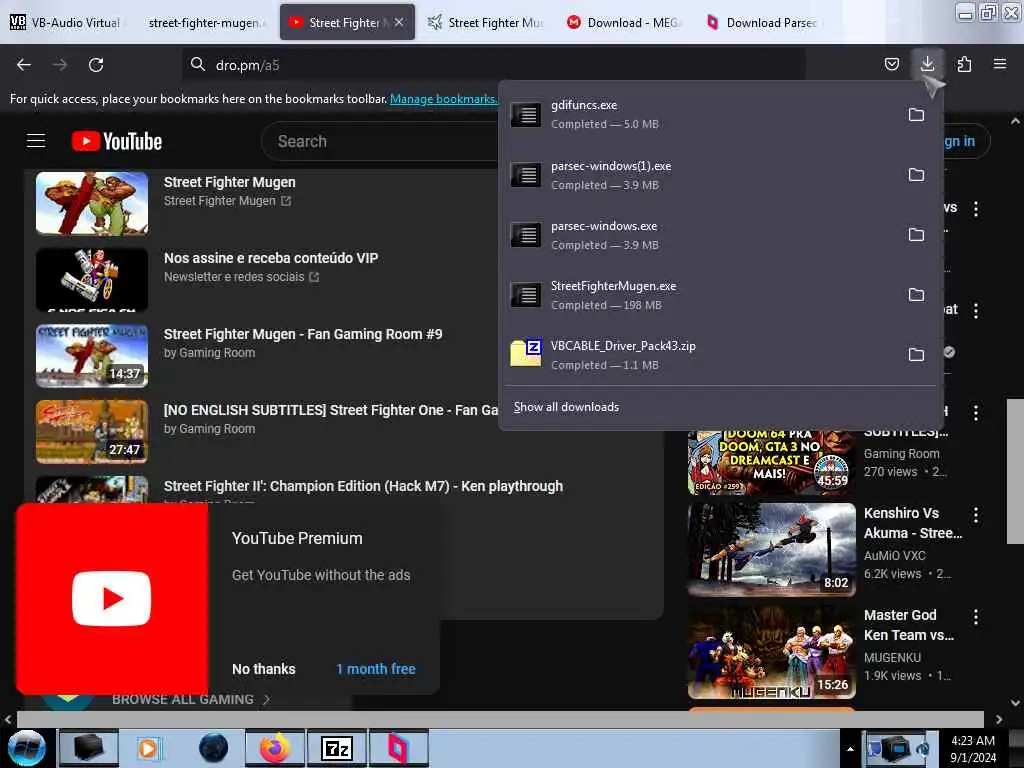Image resolution: width=1024 pixels, height=768 pixels.
Task: Open the Firefox application menu
Action: [999, 64]
